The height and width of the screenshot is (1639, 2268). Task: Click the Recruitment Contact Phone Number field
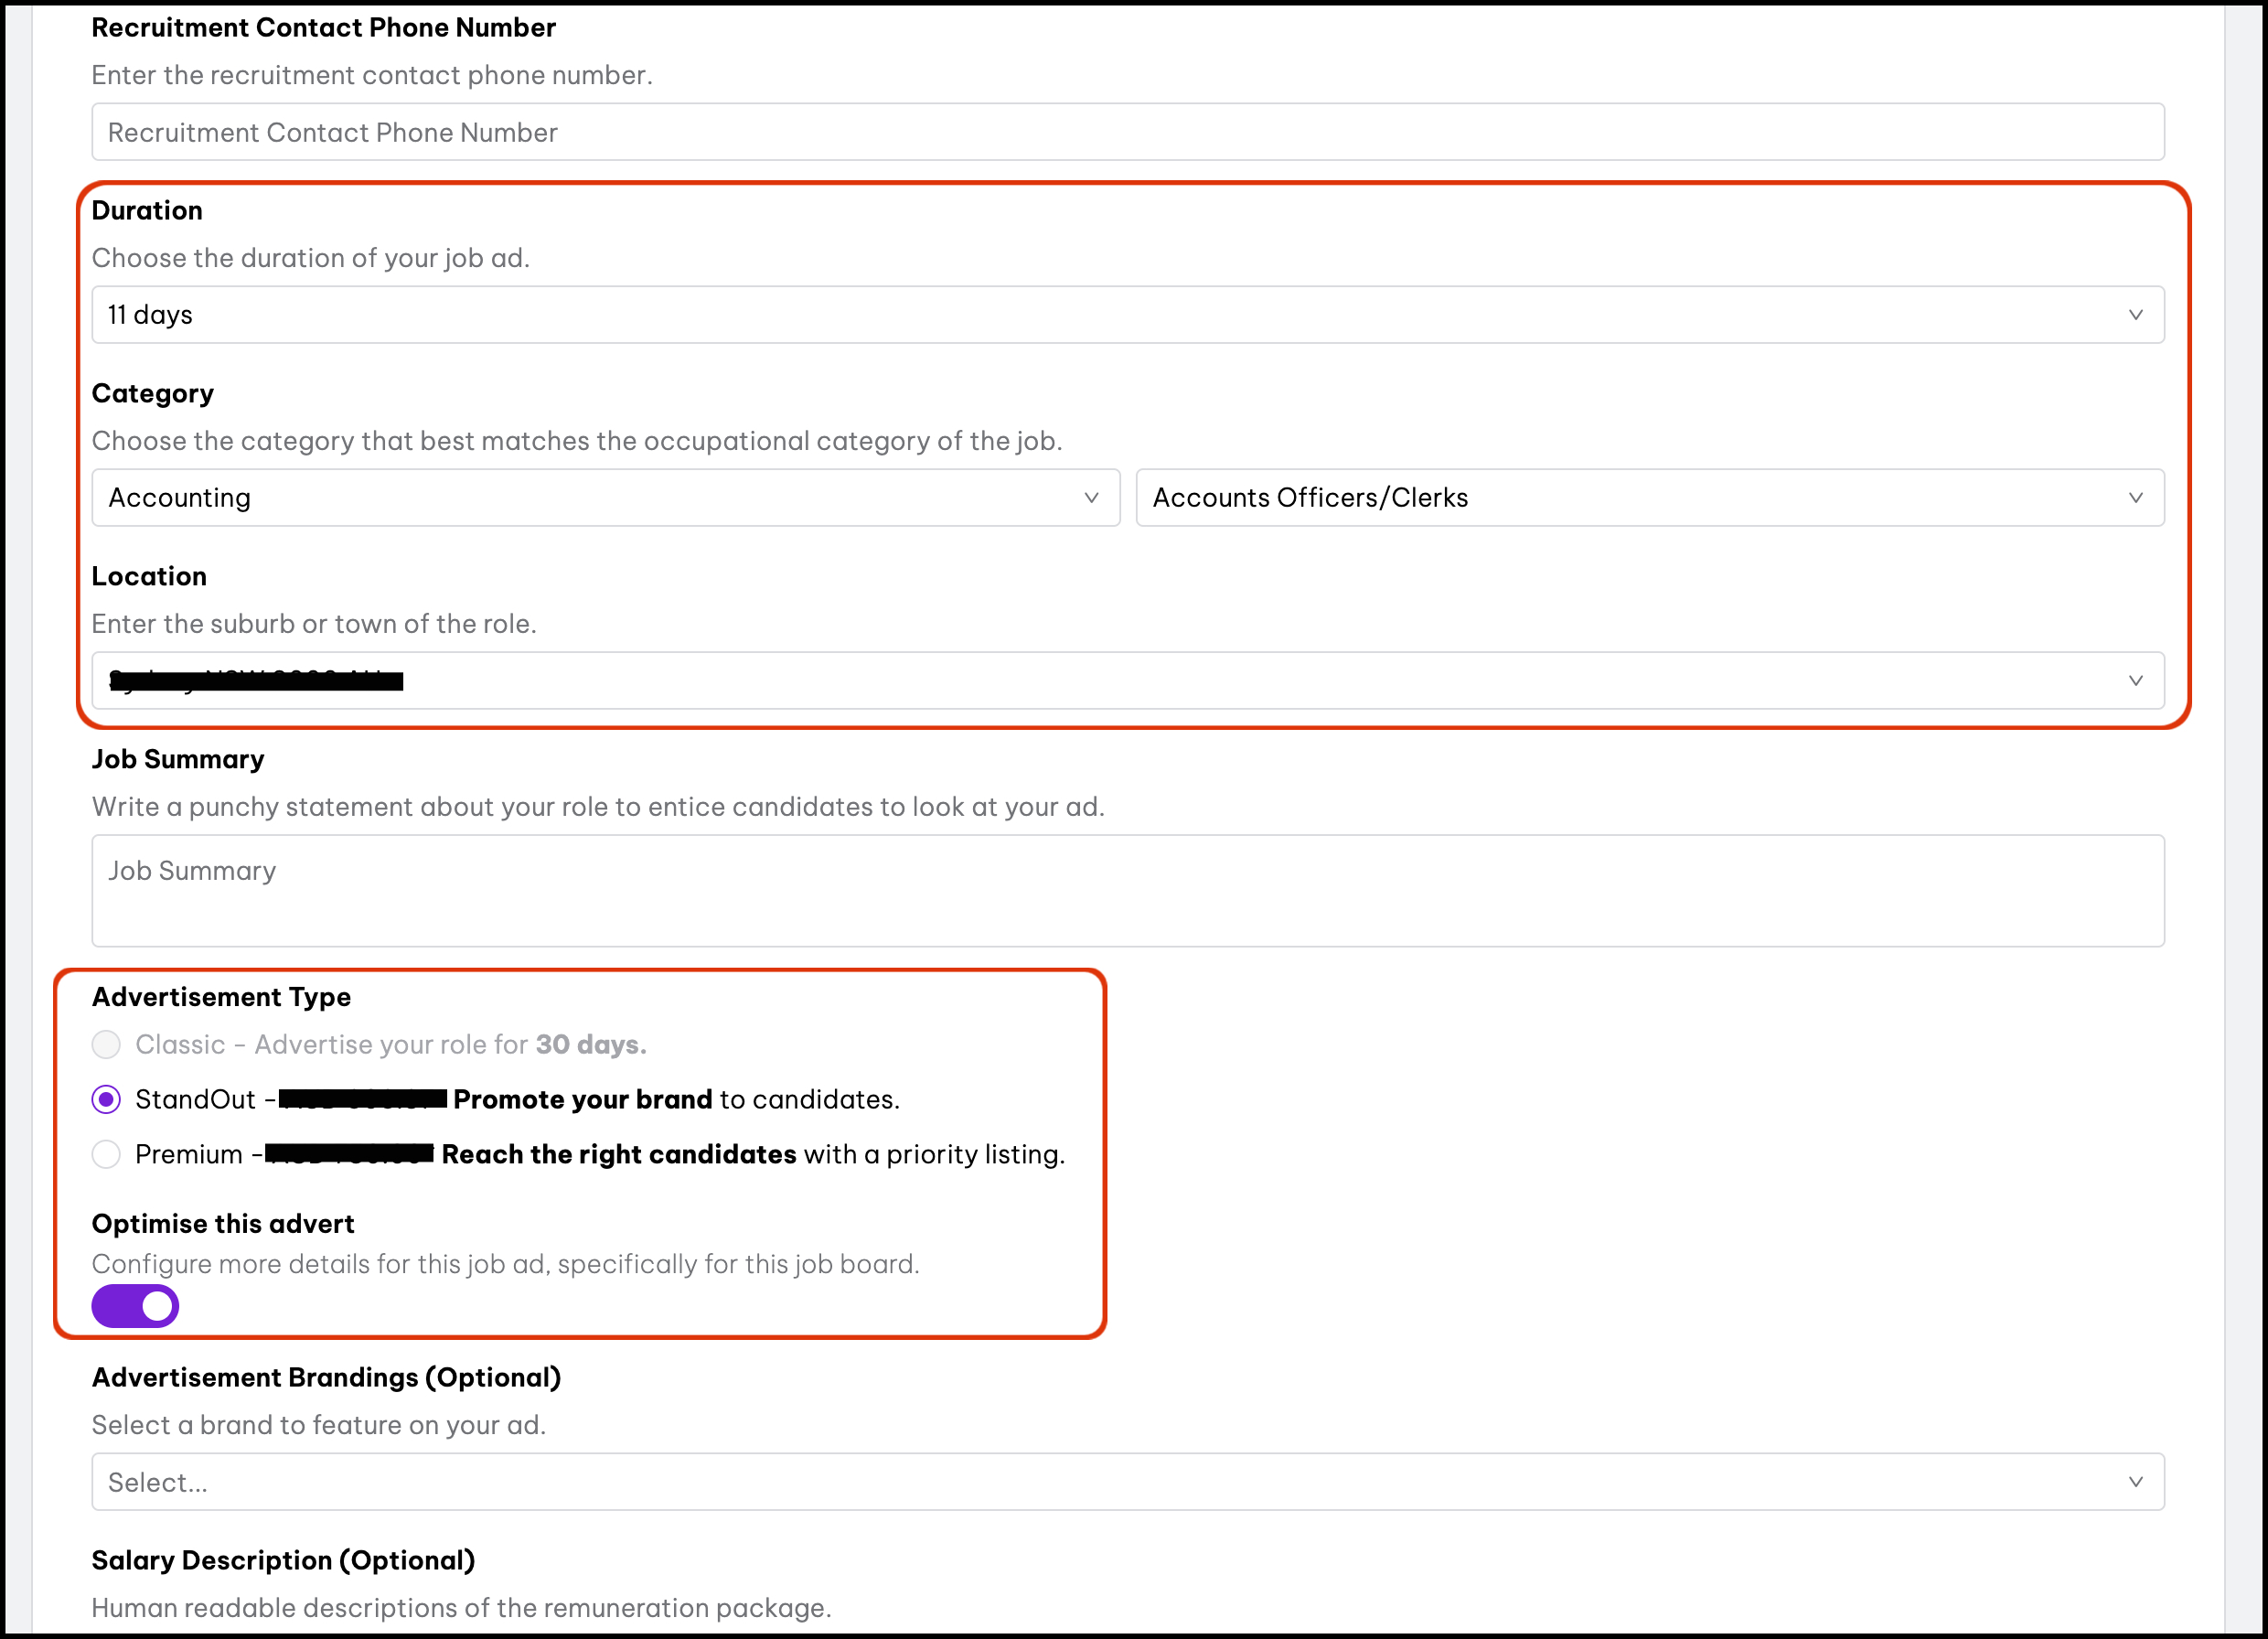pos(1127,132)
